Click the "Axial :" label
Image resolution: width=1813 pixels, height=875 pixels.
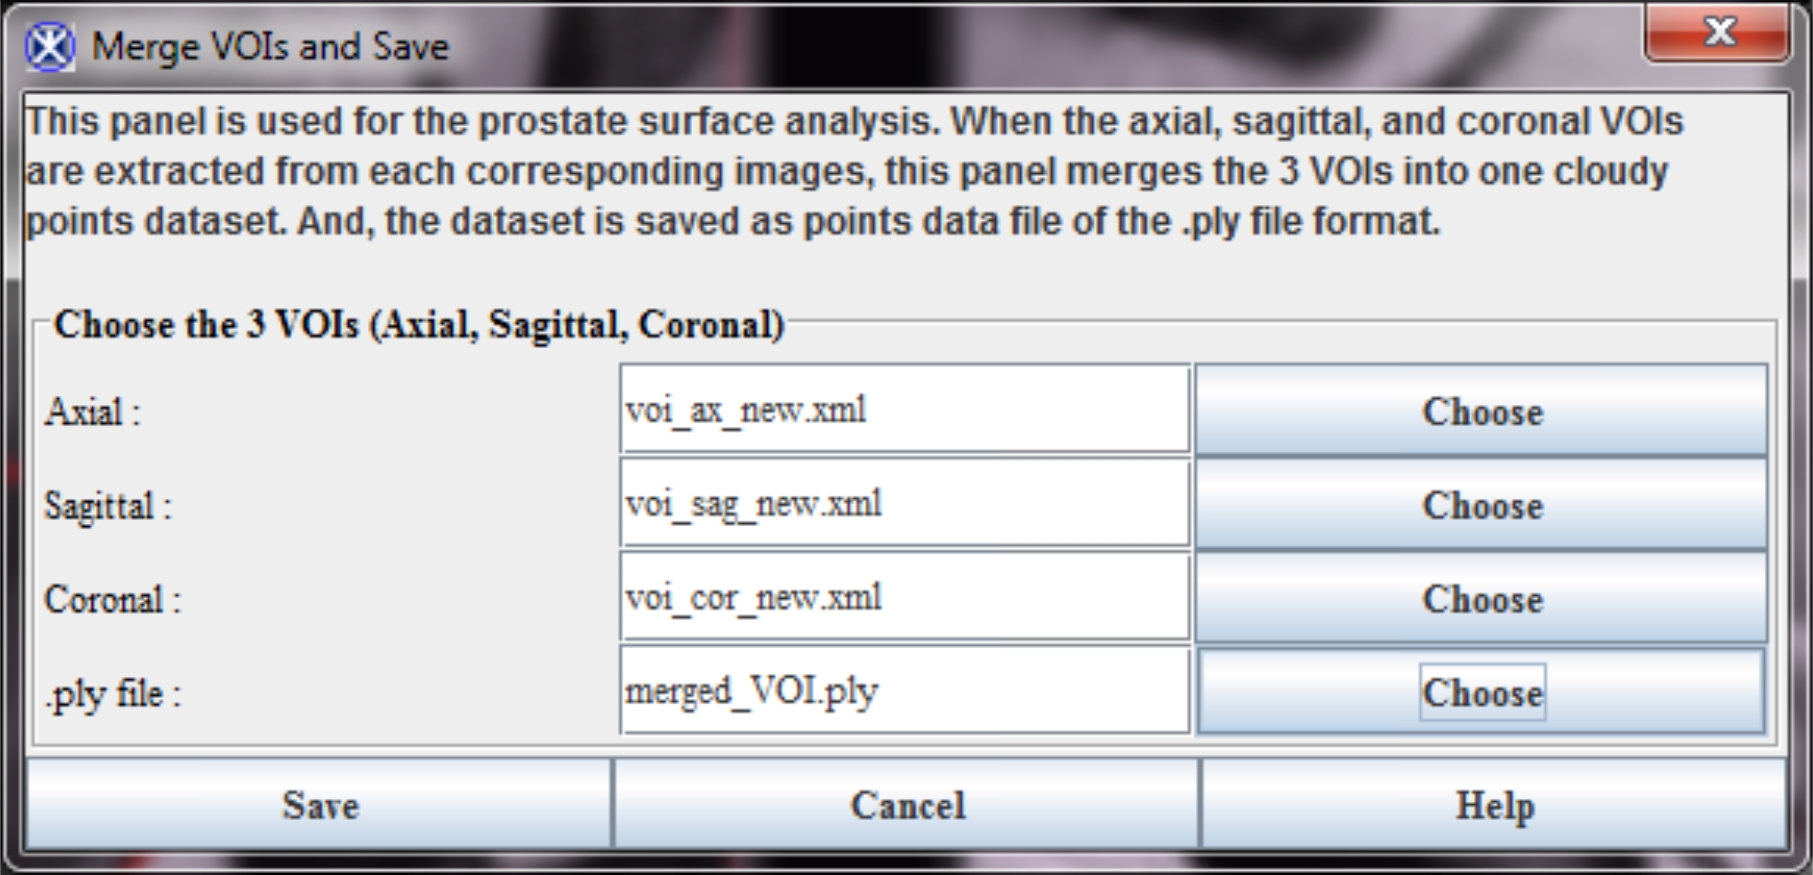(x=92, y=412)
